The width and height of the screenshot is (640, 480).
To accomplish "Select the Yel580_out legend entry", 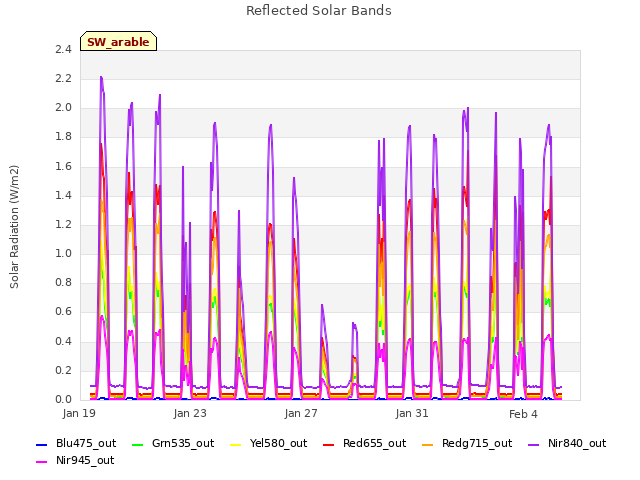I will click(x=269, y=443).
